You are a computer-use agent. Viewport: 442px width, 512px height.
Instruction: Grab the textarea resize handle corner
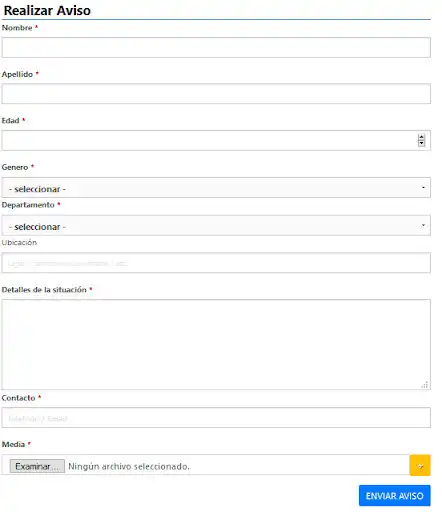[425, 385]
